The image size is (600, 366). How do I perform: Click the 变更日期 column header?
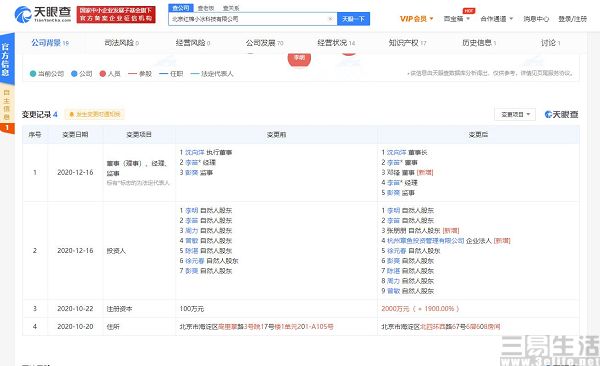(x=75, y=134)
